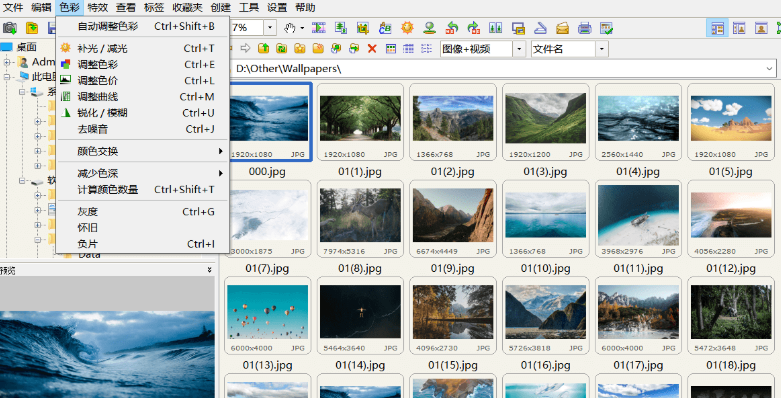
Task: Open the 帮助 menu
Action: [x=305, y=7]
